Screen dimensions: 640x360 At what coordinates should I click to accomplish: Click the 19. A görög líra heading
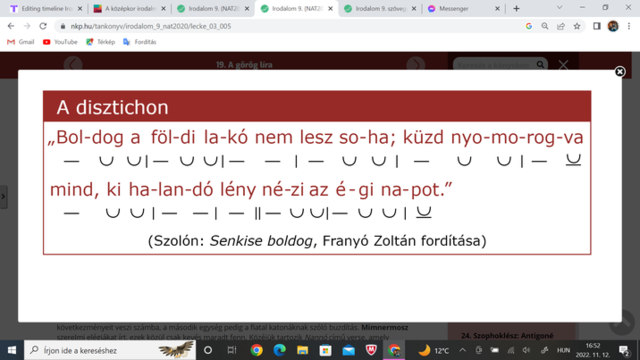[x=244, y=64]
